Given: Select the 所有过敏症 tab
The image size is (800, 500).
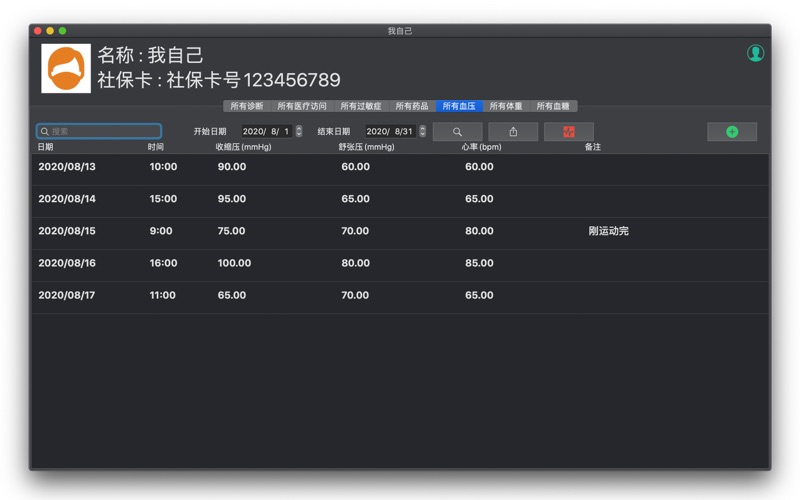Looking at the screenshot, I should pos(360,106).
